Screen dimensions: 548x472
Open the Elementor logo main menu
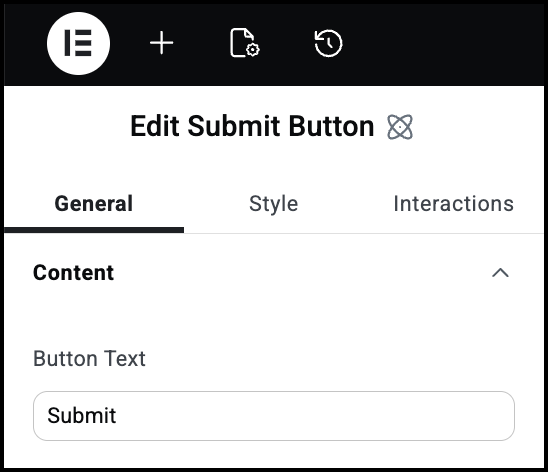(x=78, y=43)
